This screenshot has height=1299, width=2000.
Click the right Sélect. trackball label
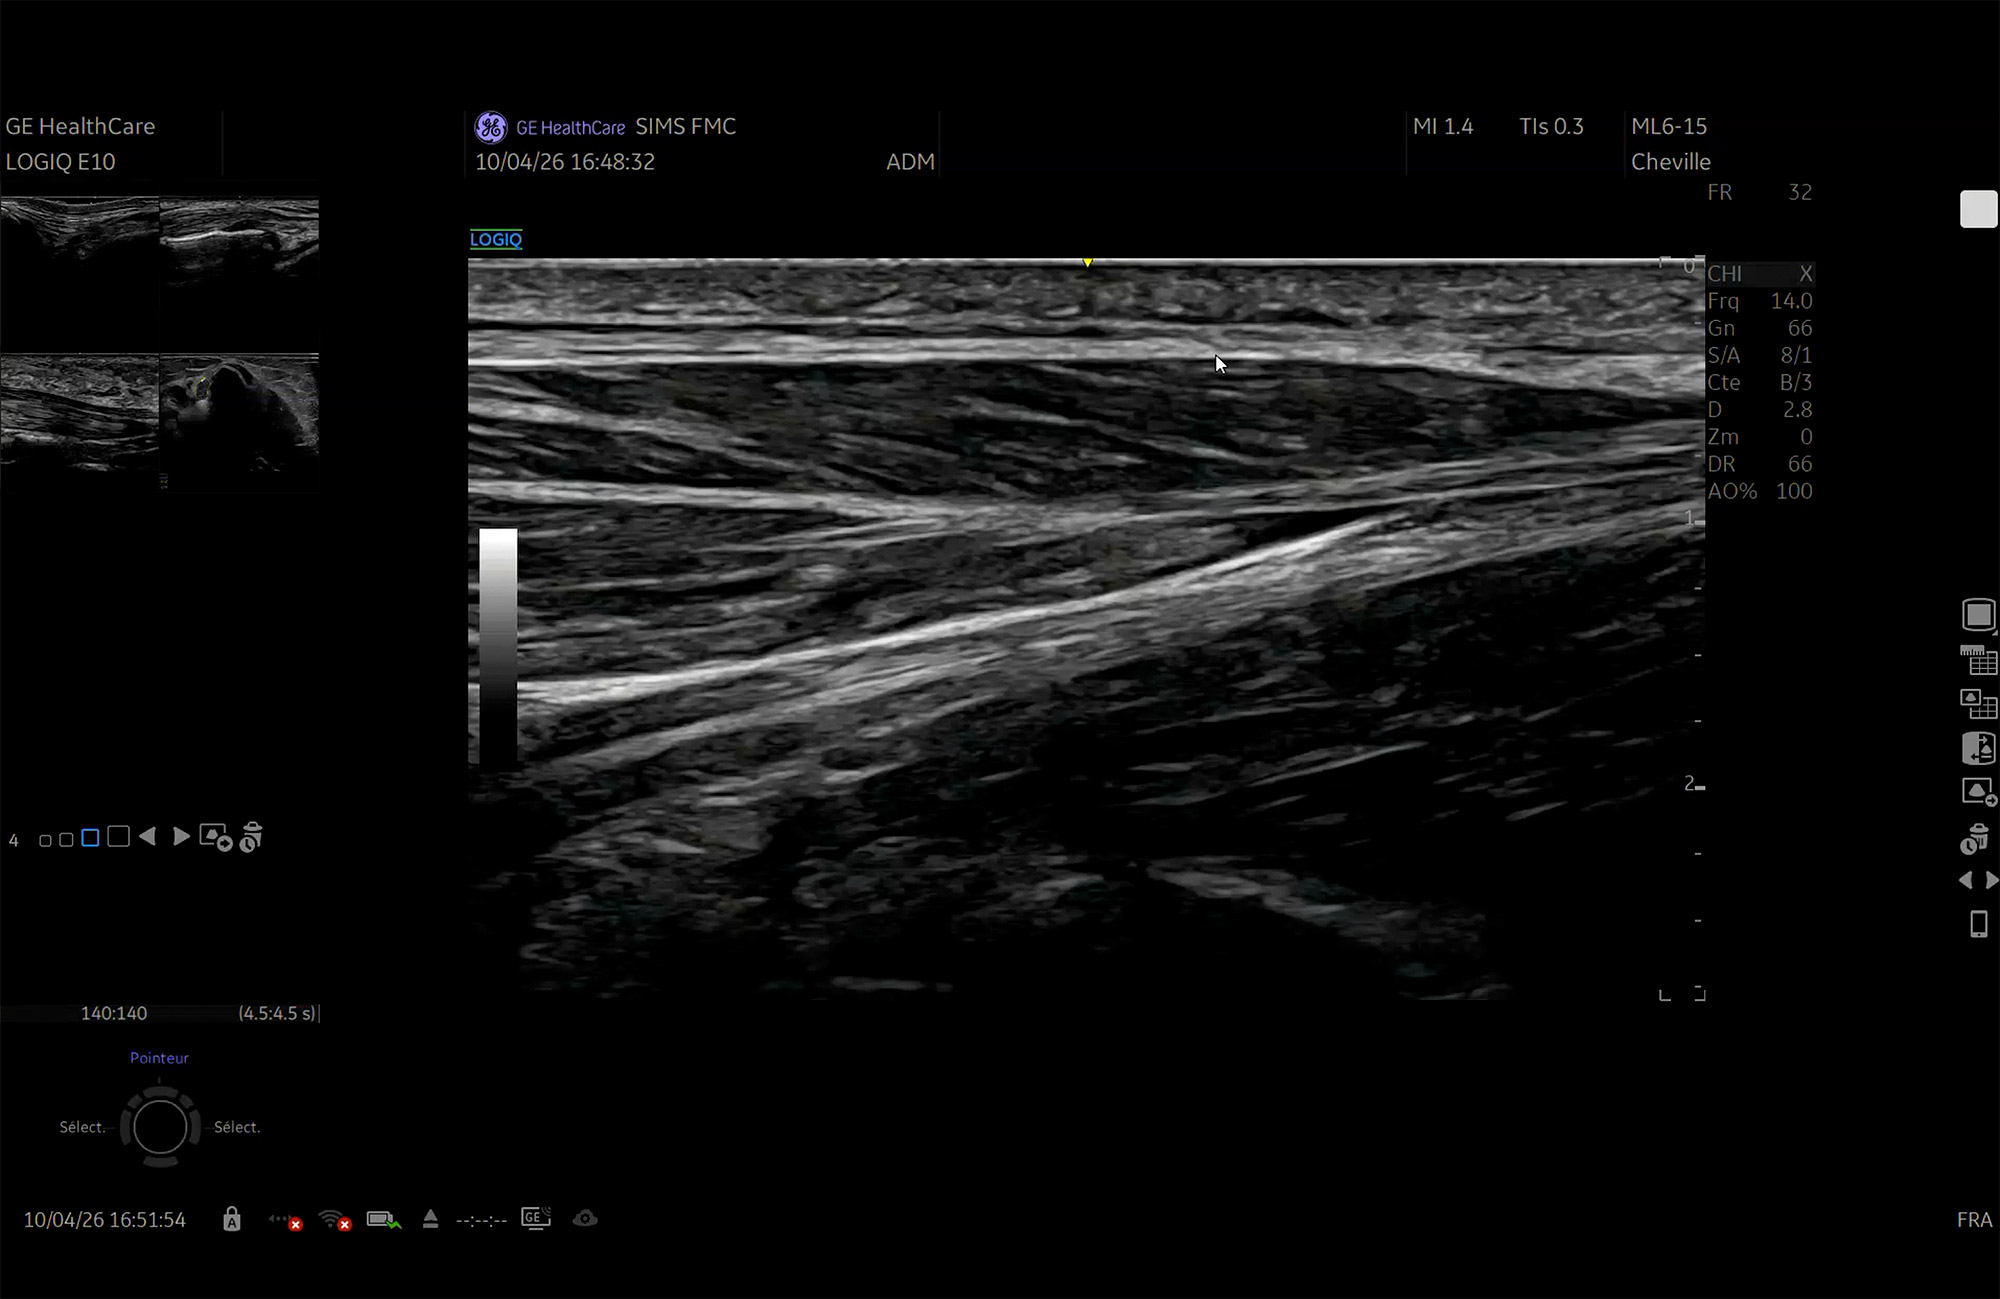[237, 1127]
